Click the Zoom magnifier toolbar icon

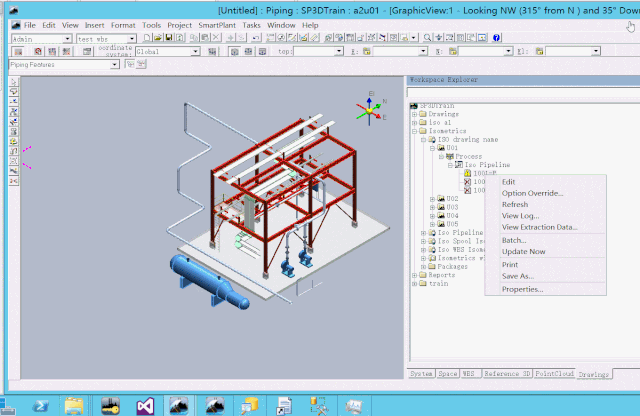click(x=427, y=38)
